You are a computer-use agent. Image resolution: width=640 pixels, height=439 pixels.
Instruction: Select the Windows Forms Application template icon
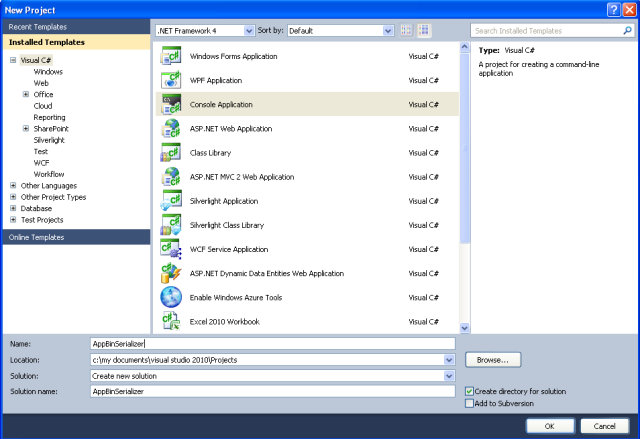point(170,56)
